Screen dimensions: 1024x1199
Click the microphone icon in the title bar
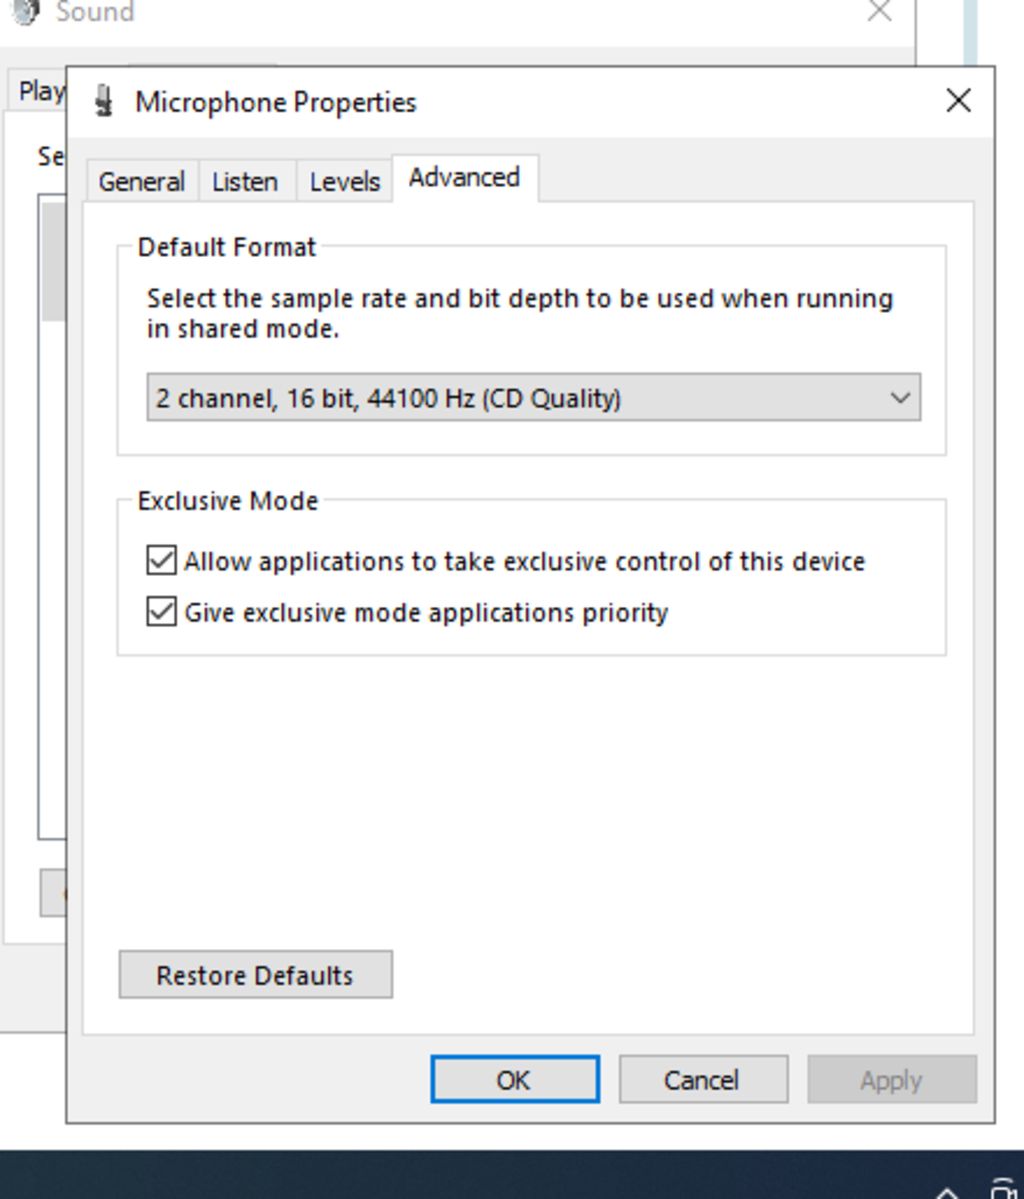[x=103, y=101]
